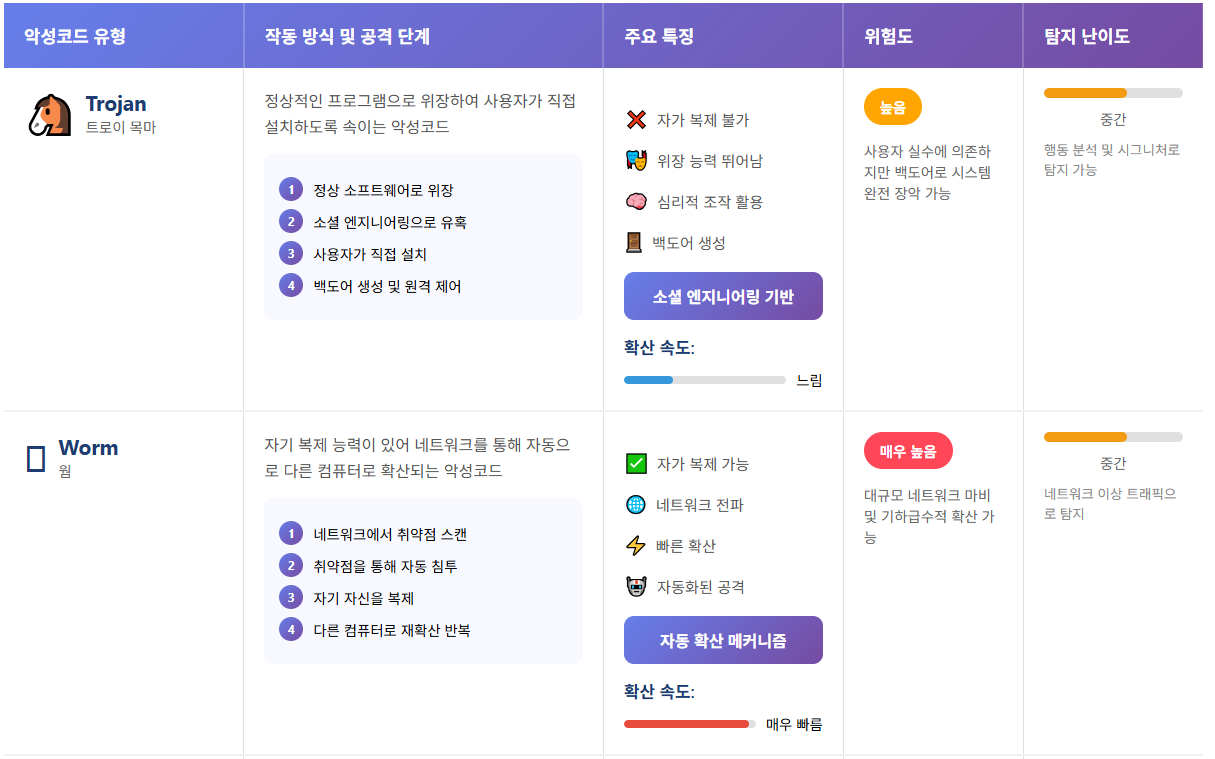Click the disguise masks icon
This screenshot has height=759, width=1215.
pyautogui.click(x=636, y=160)
